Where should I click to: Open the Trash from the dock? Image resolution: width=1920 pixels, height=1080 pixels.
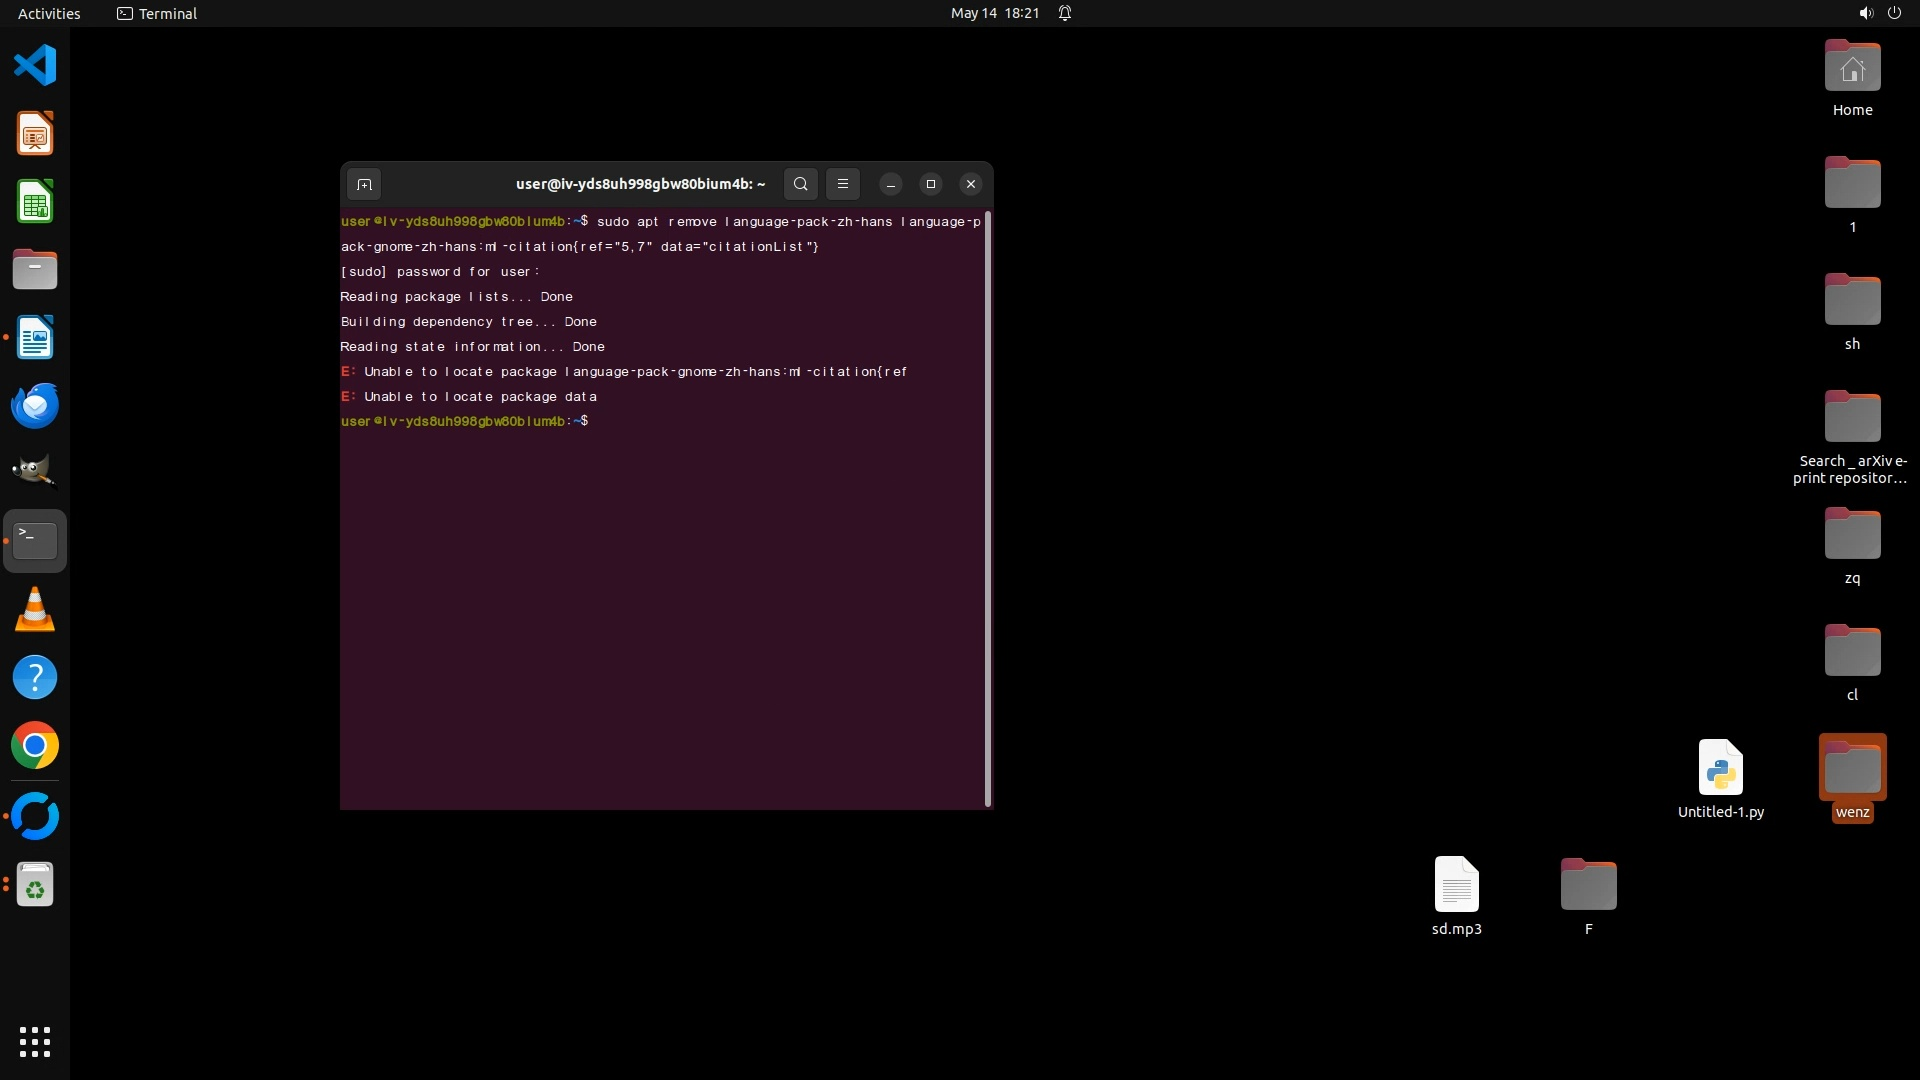tap(35, 885)
